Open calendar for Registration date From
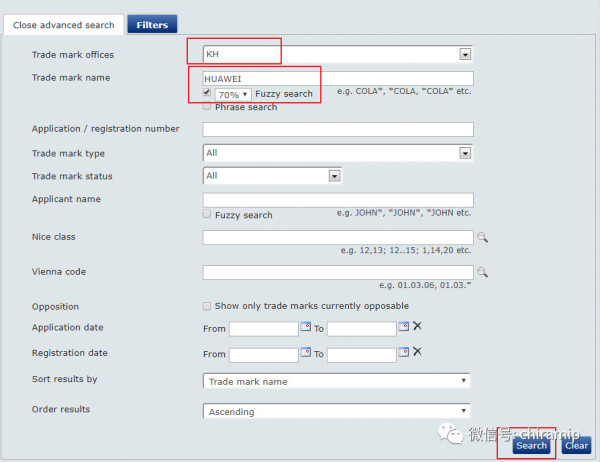 305,352
